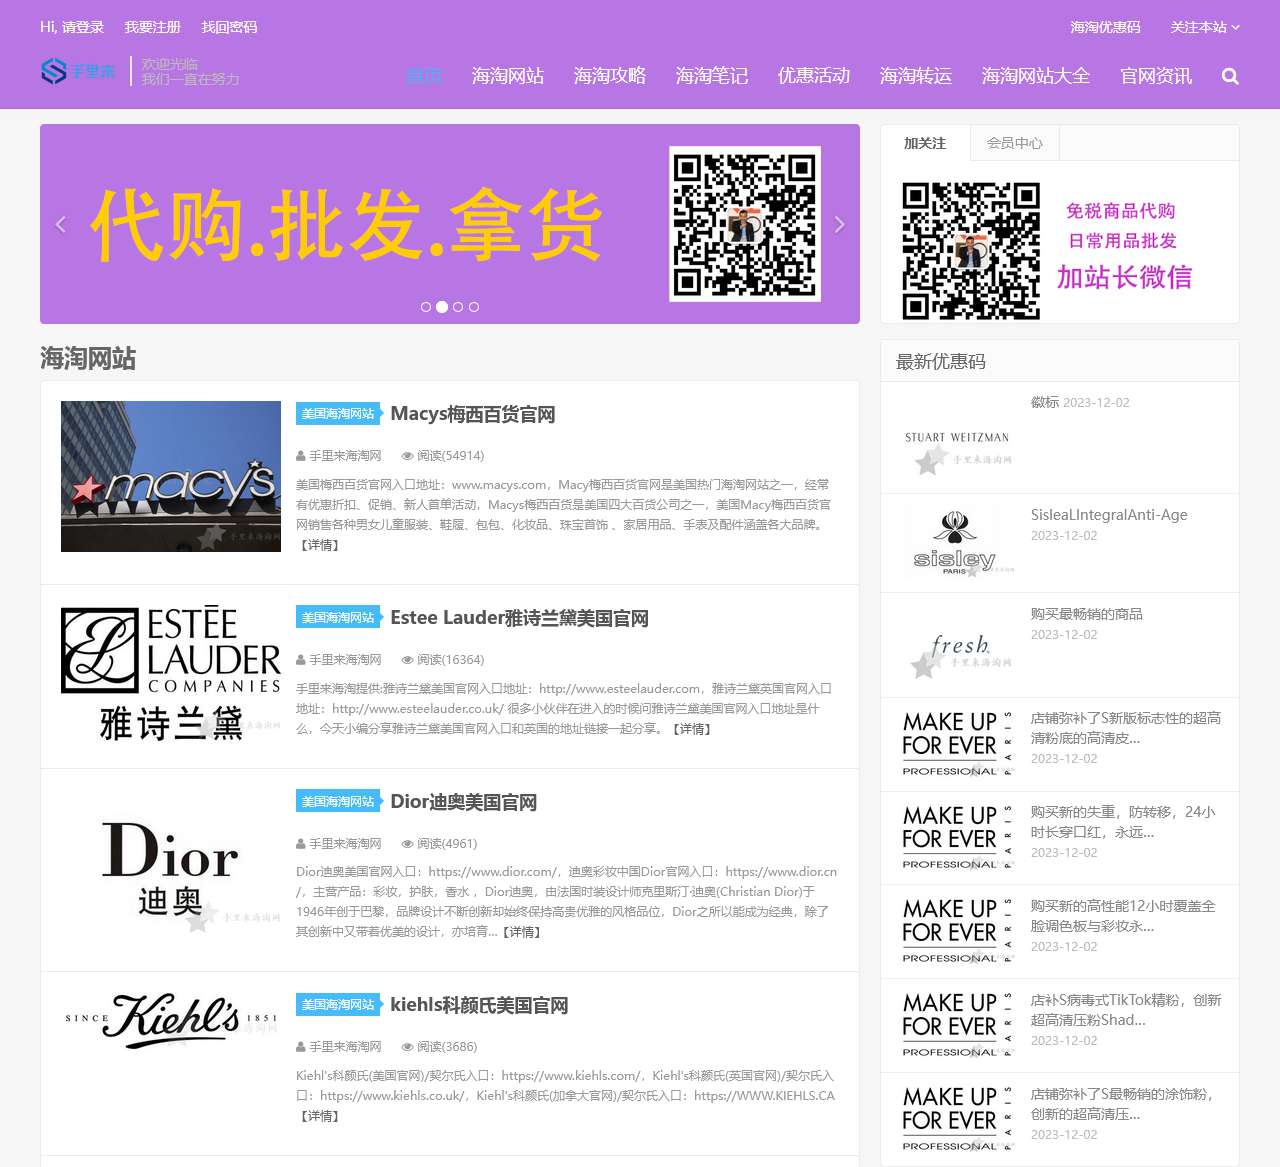
Task: Click 详情 link in the Dior summary
Action: pyautogui.click(x=521, y=932)
